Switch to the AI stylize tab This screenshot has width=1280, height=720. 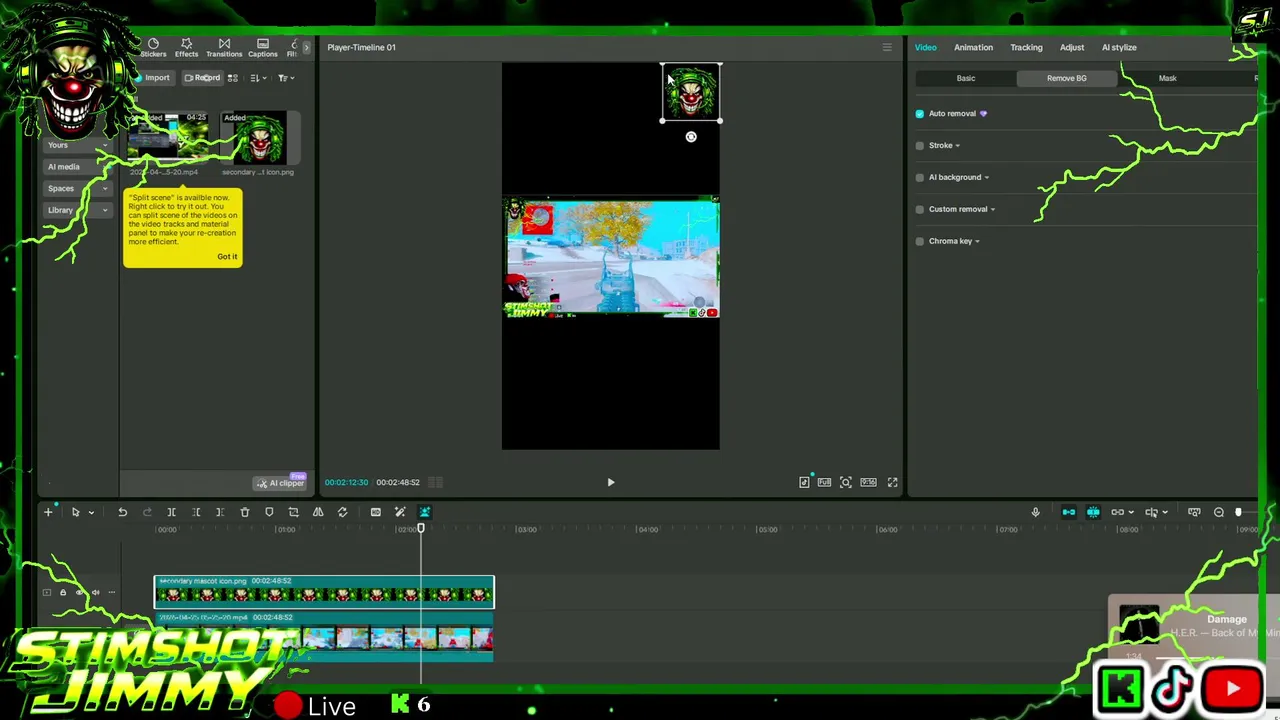(1119, 47)
